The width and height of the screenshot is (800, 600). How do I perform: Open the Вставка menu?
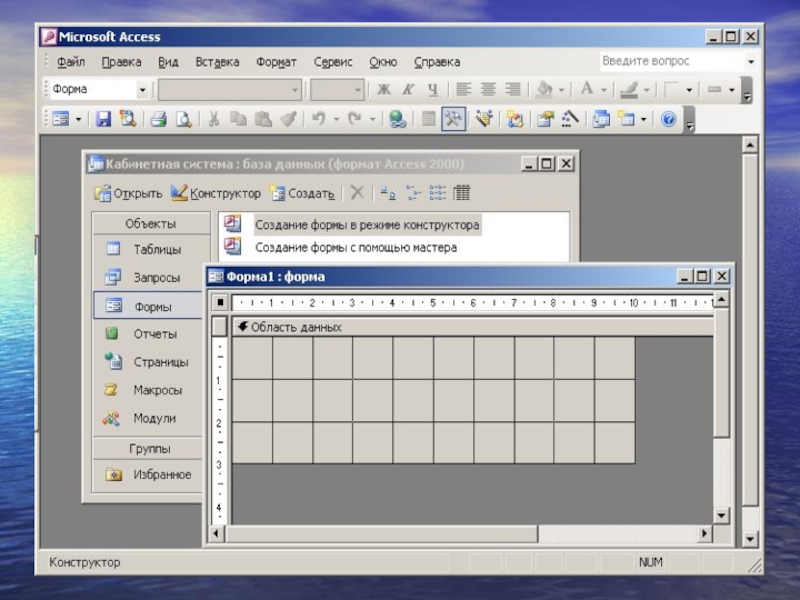tap(217, 62)
